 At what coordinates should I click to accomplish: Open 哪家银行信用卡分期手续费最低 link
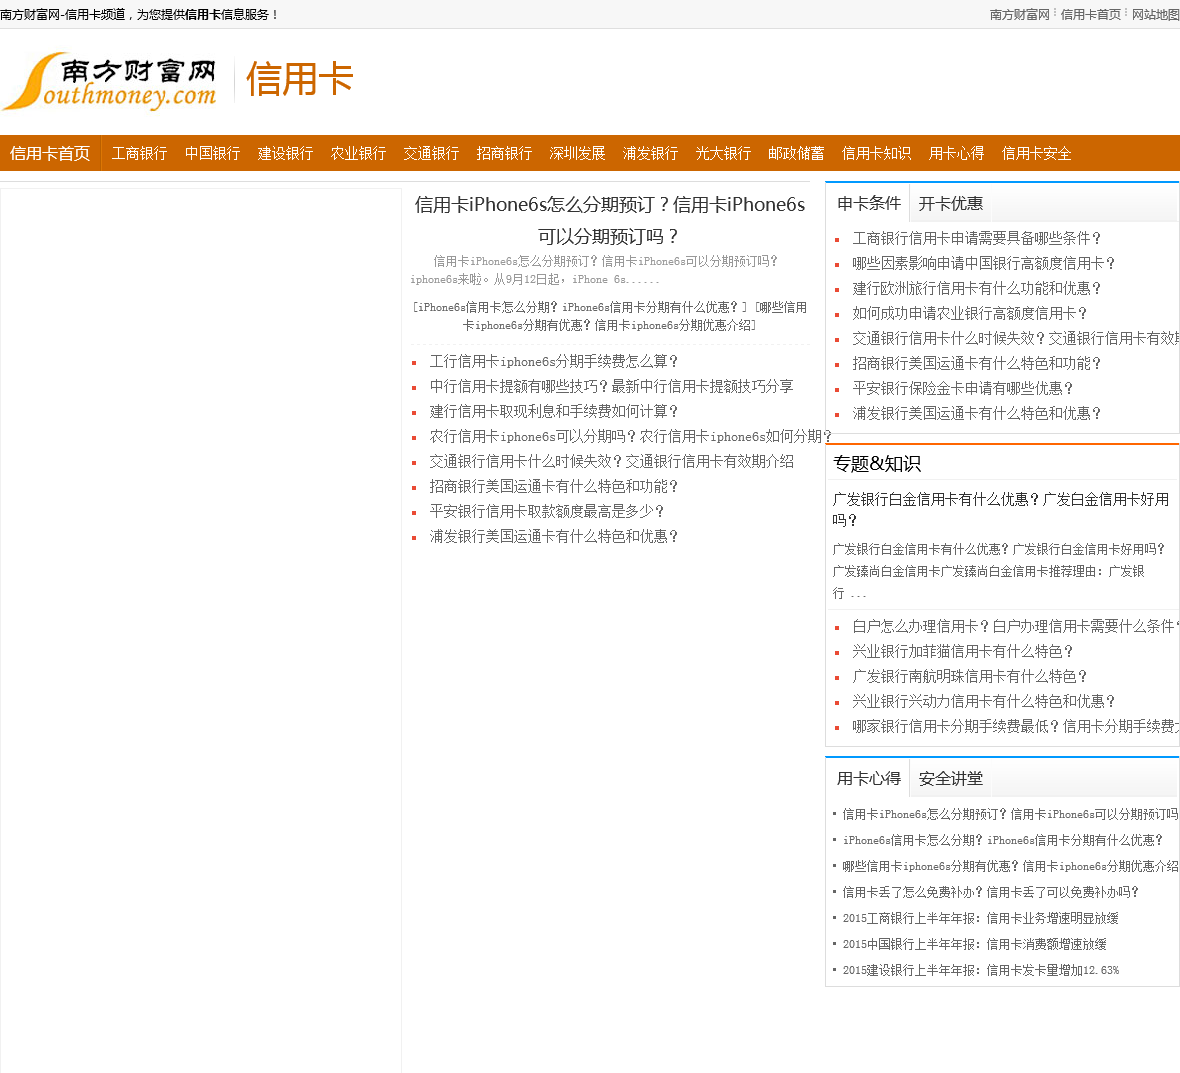pos(1016,725)
